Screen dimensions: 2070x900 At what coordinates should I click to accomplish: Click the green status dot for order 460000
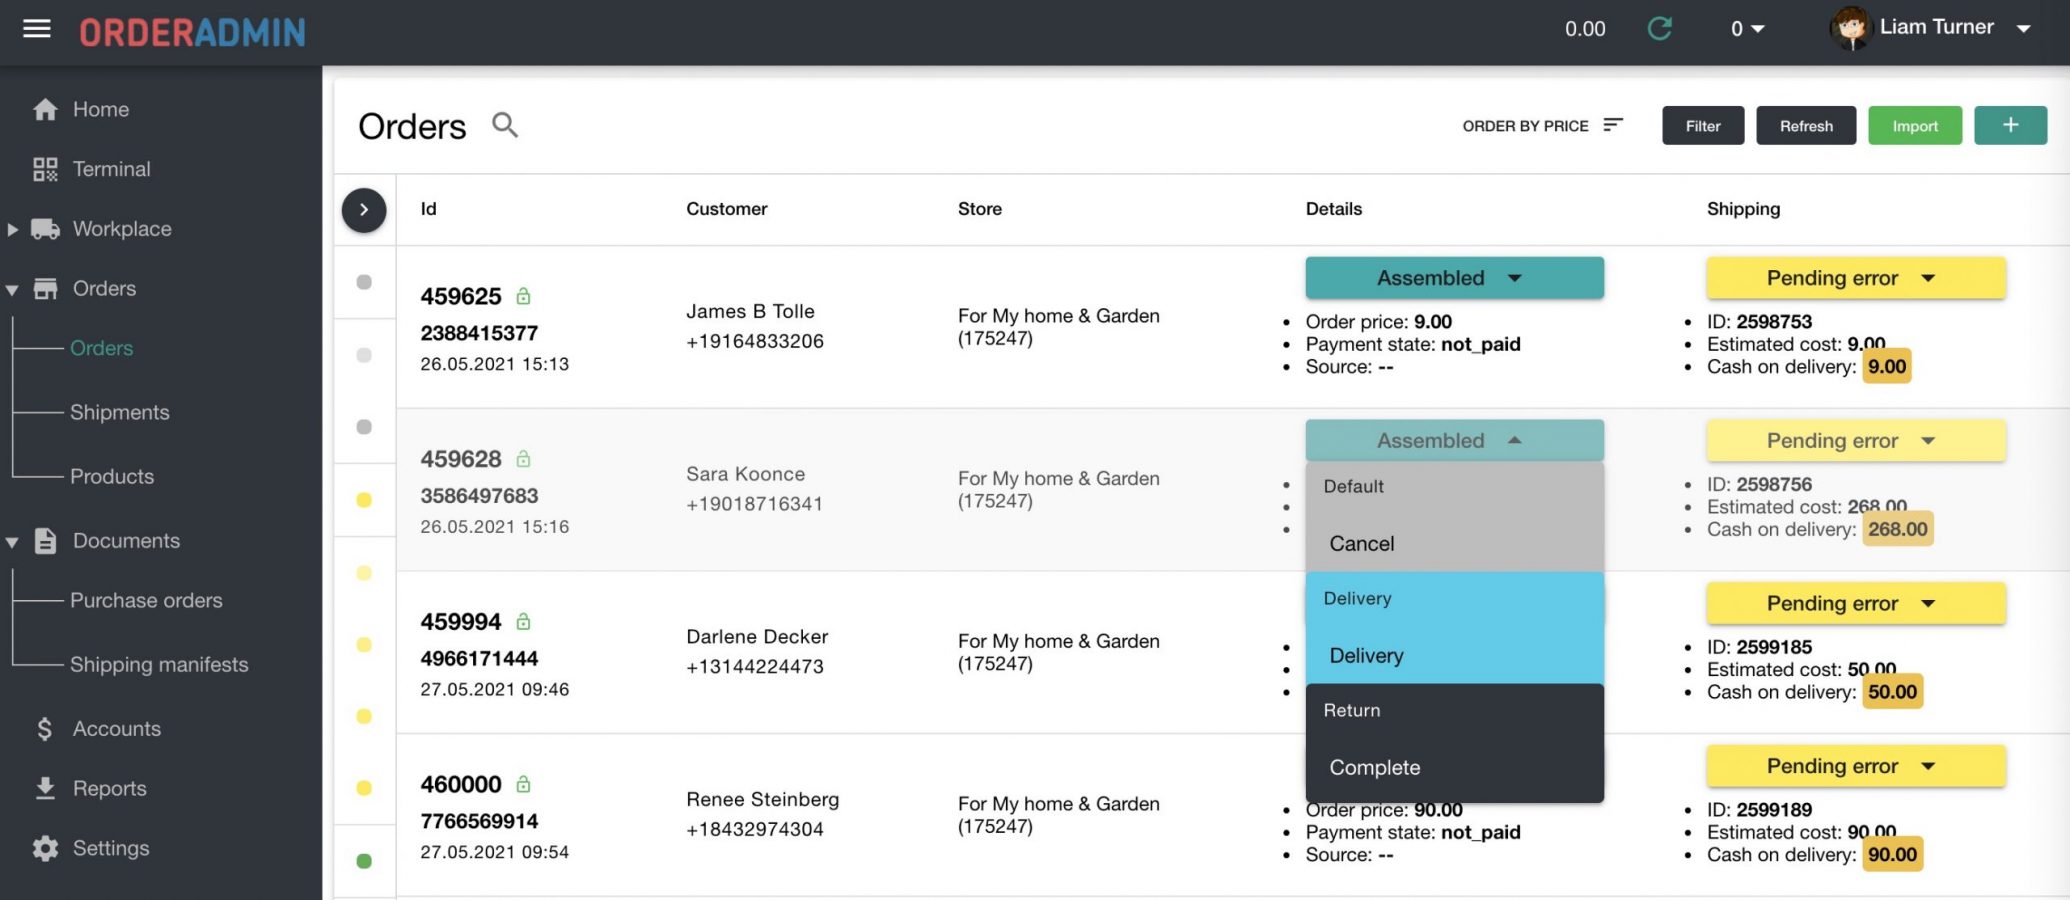pos(363,860)
